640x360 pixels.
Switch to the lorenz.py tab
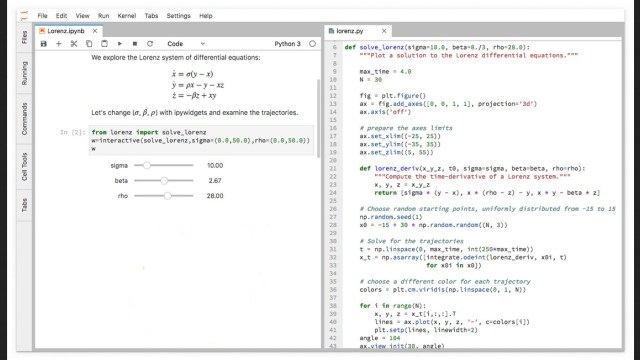point(350,31)
